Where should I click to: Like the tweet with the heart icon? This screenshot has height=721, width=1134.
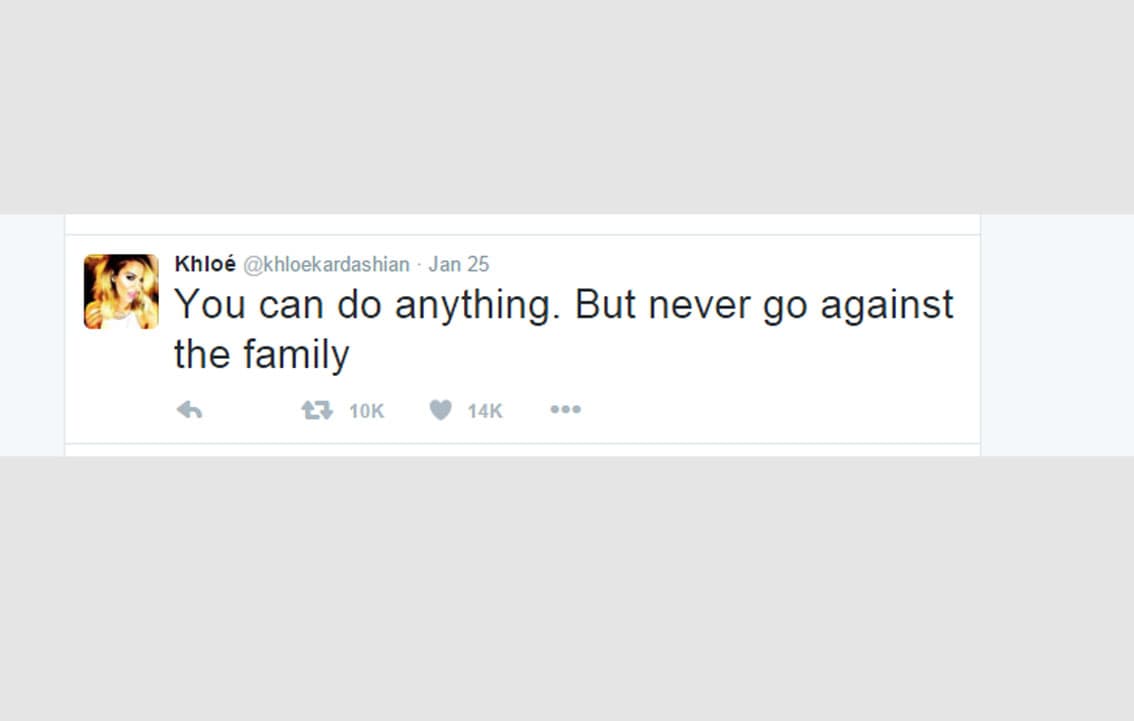point(439,409)
